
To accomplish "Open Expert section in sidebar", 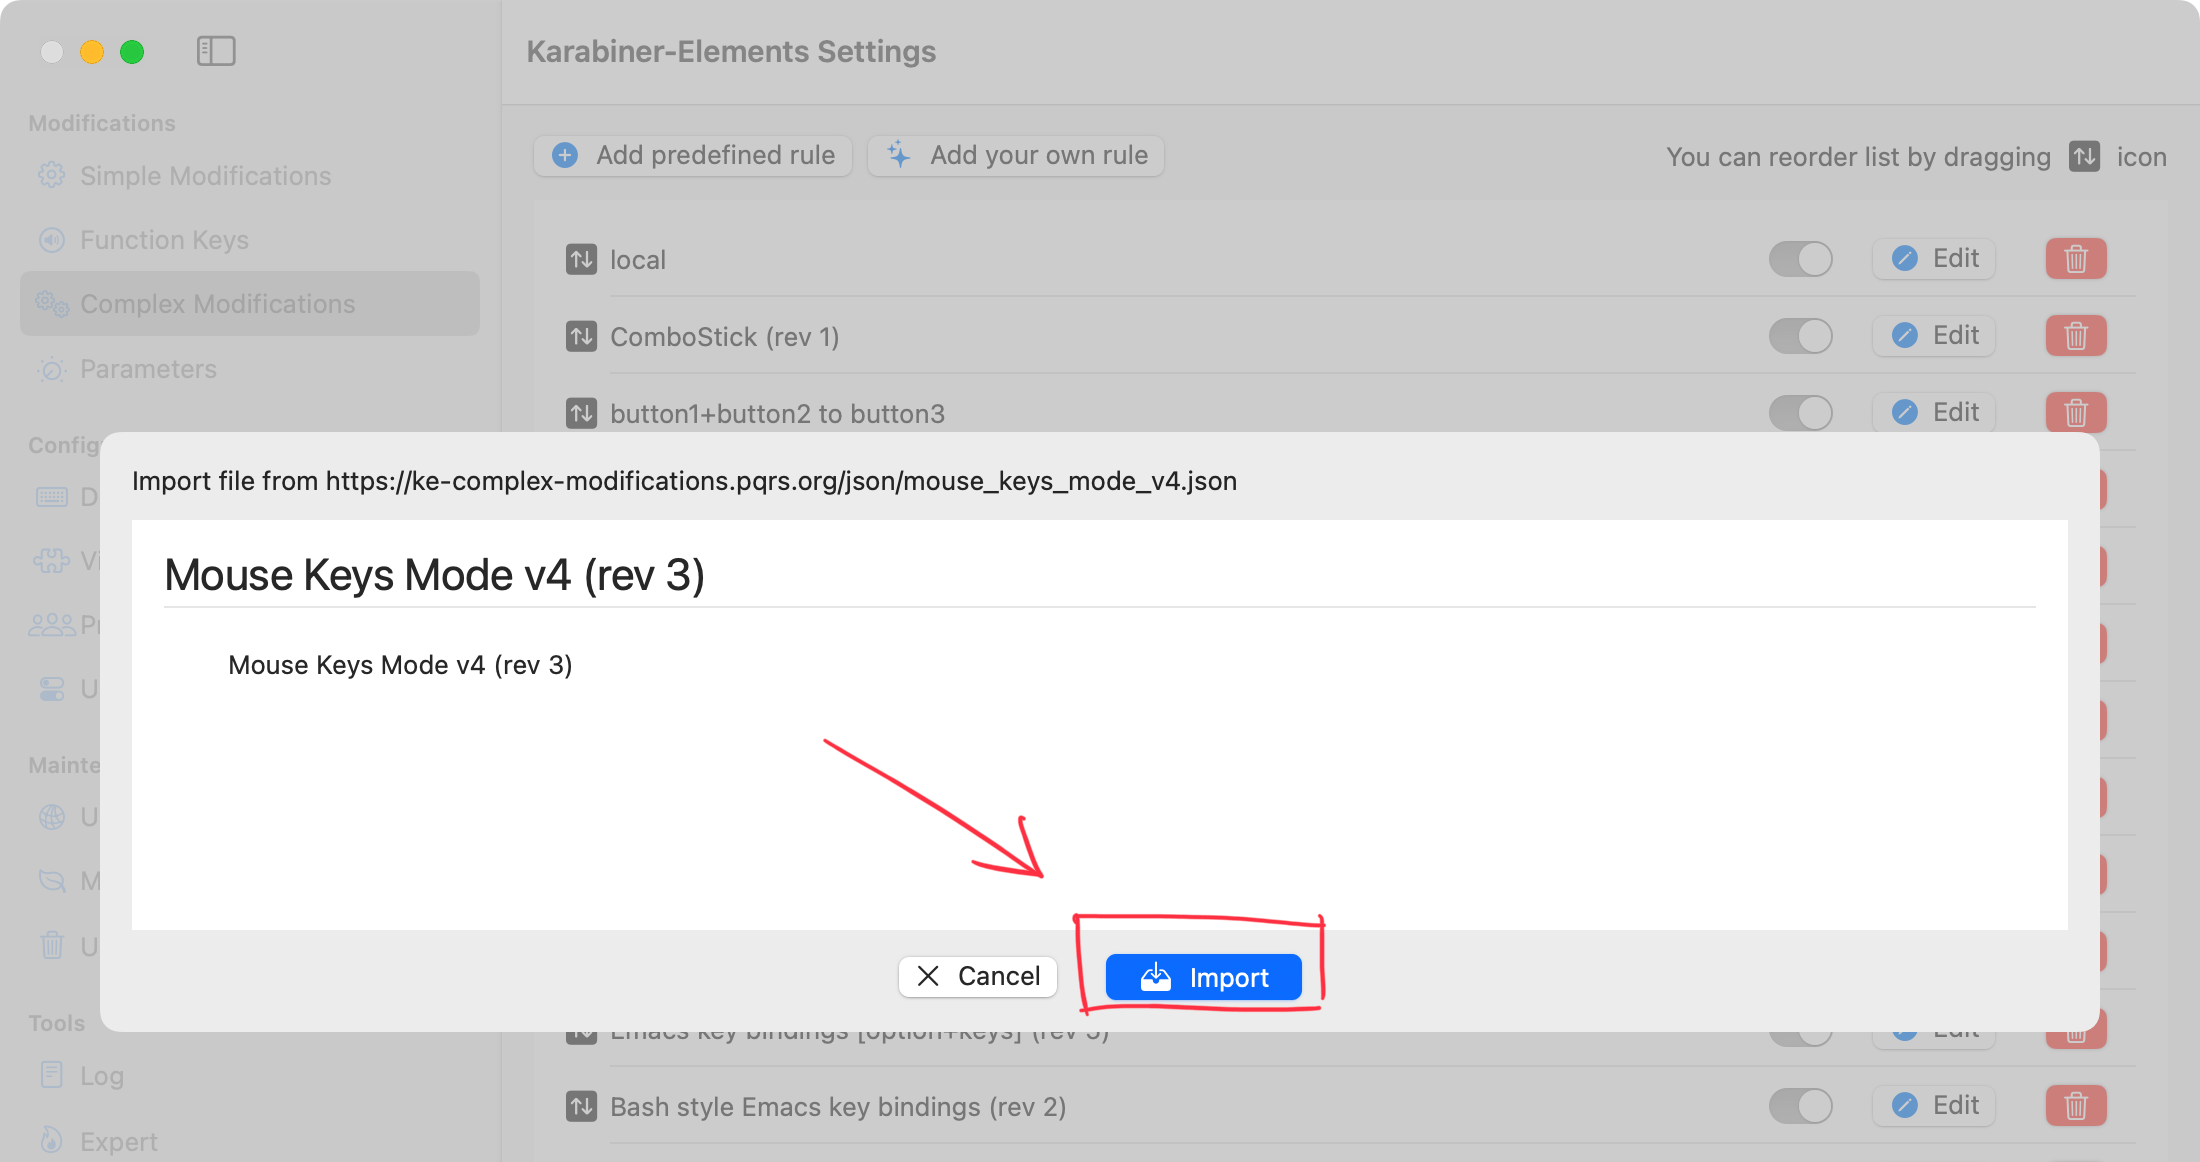I will [x=250, y=1141].
